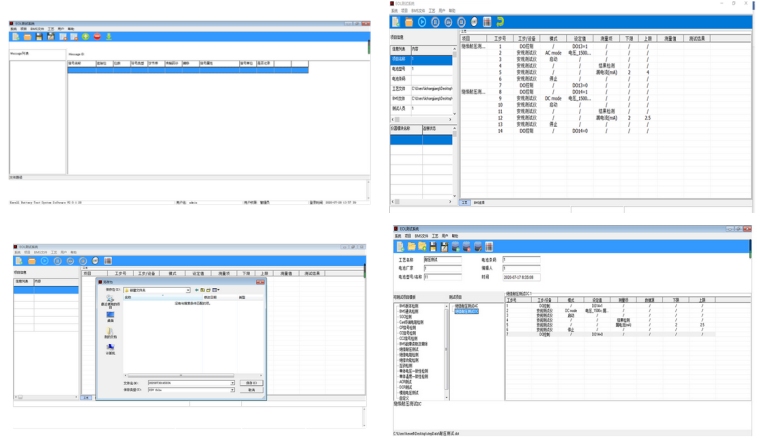Open the file type dropdown in file dialog
This screenshot has height=445, width=760.
pos(232,390)
